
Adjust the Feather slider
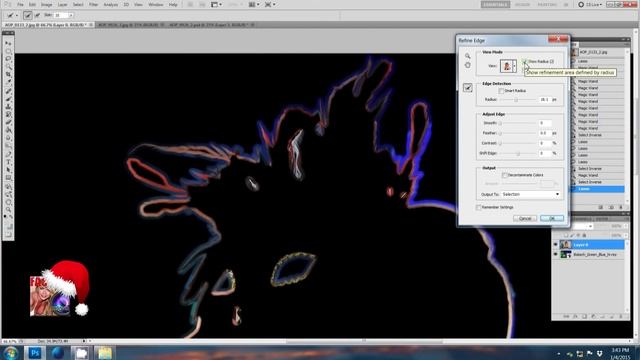pyautogui.click(x=500, y=133)
